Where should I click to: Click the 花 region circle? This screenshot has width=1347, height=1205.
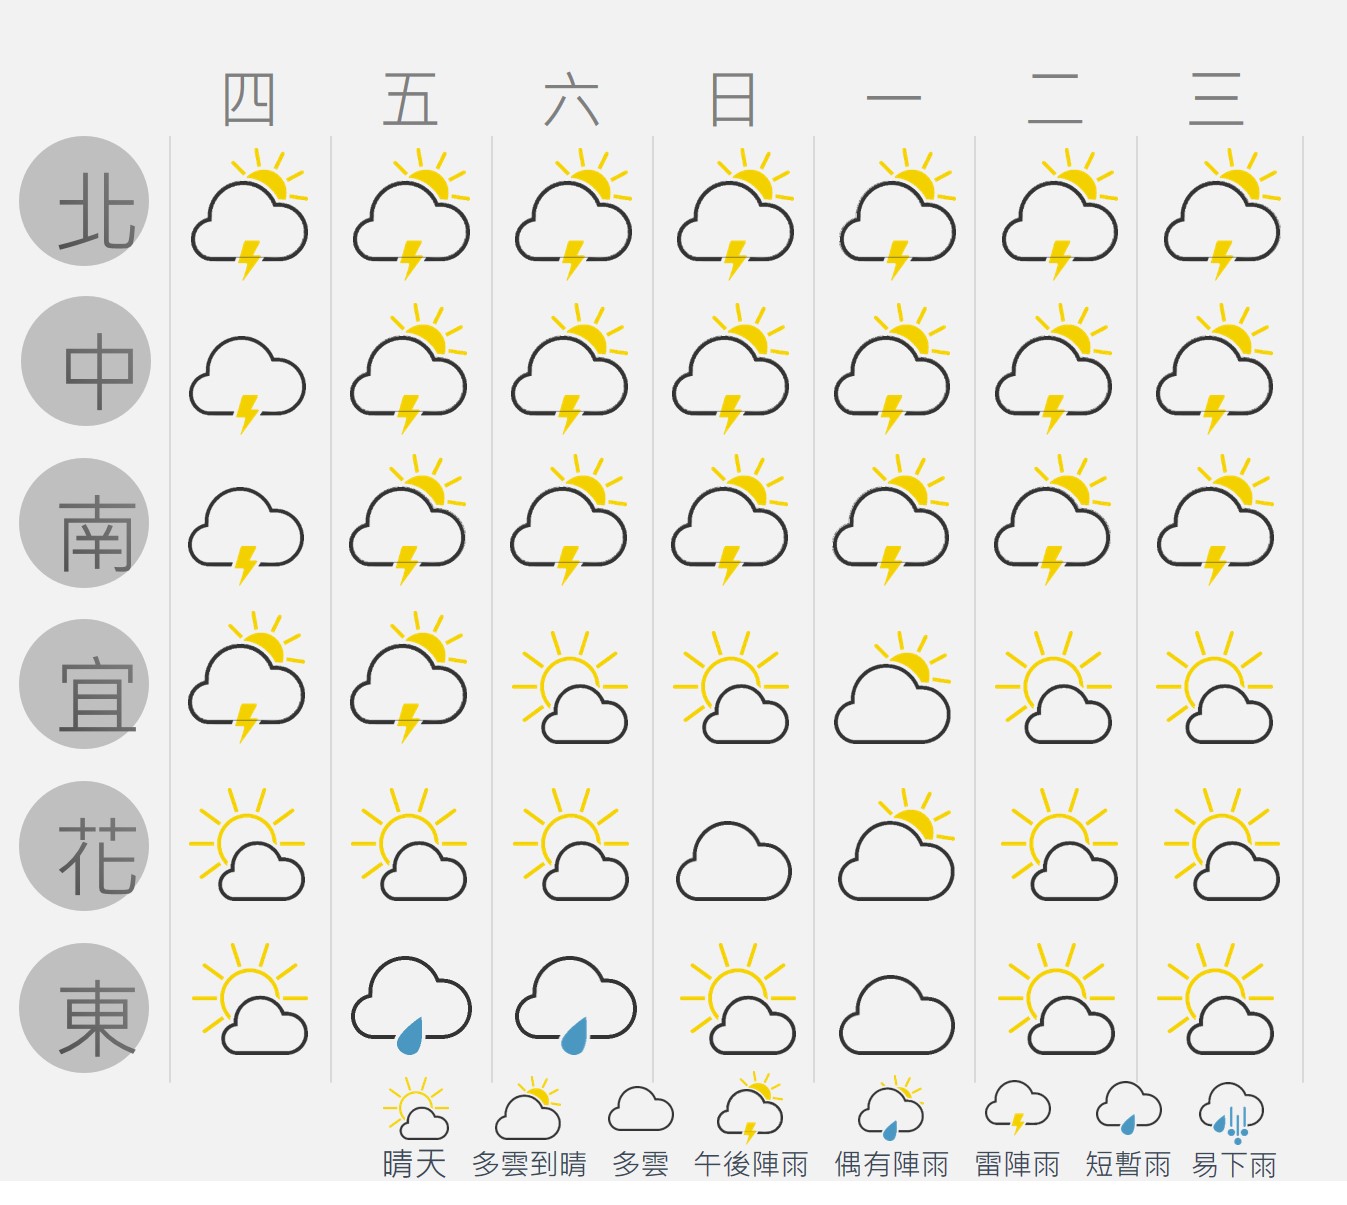click(84, 846)
